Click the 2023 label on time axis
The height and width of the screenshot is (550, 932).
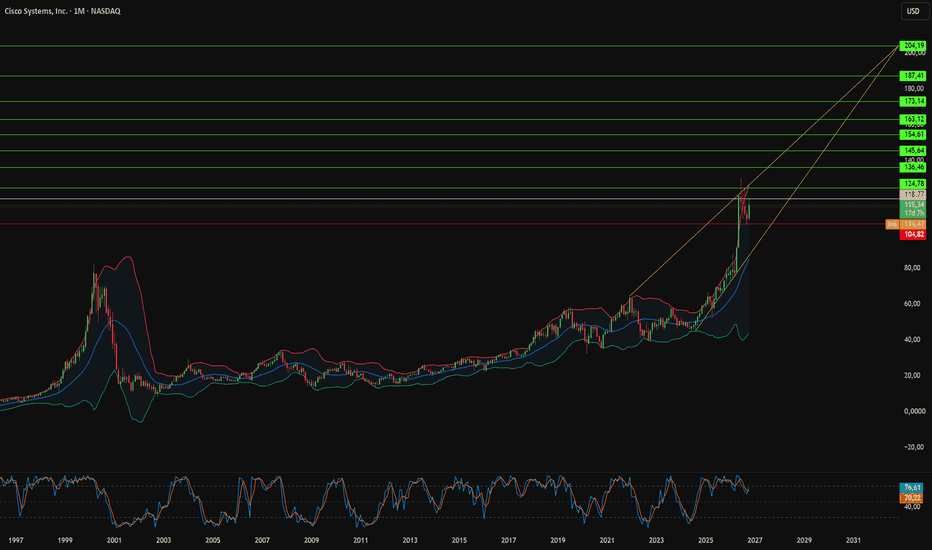click(x=656, y=540)
